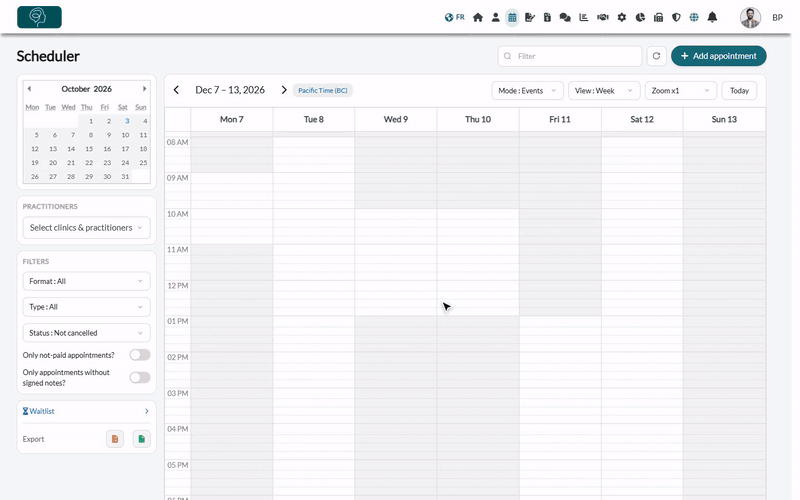Click into the Filter search field
This screenshot has height=500, width=800.
click(569, 56)
